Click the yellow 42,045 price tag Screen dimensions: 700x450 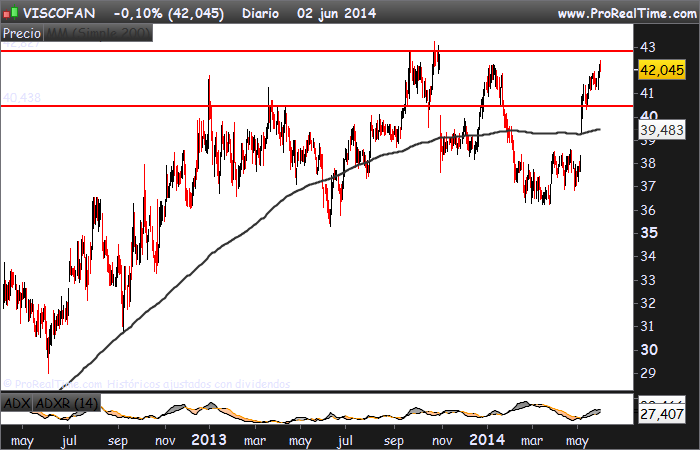pos(662,70)
